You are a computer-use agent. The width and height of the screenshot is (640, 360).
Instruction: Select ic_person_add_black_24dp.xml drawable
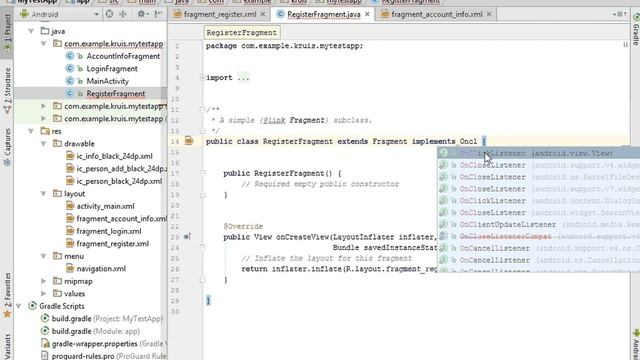coord(121,169)
